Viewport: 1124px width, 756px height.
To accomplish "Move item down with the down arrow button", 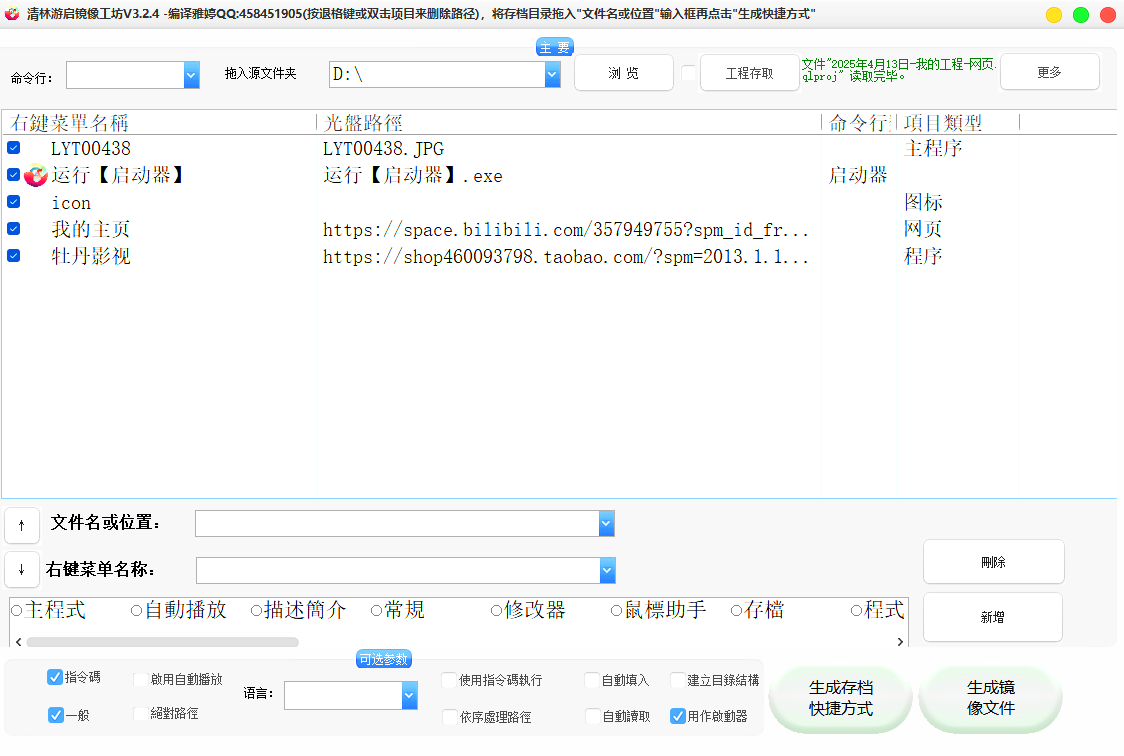I will pyautogui.click(x=22, y=570).
